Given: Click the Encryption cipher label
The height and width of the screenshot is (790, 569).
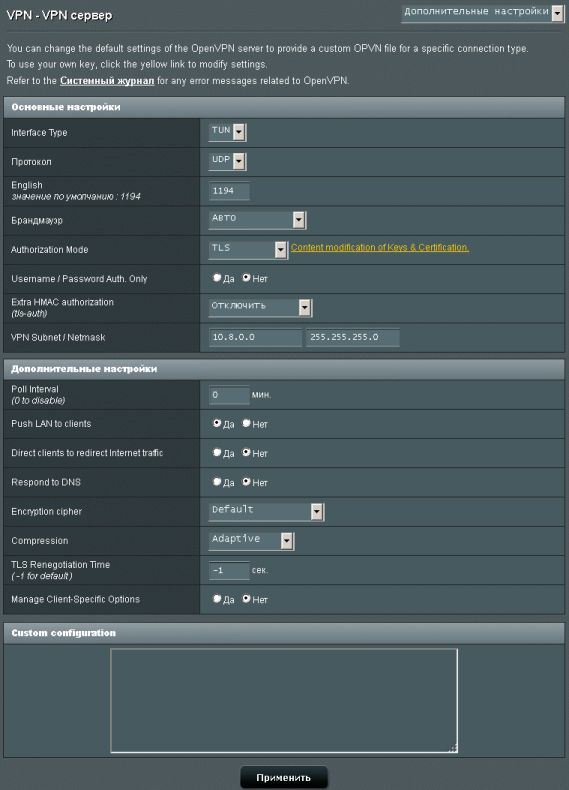Looking at the screenshot, I should [46, 511].
